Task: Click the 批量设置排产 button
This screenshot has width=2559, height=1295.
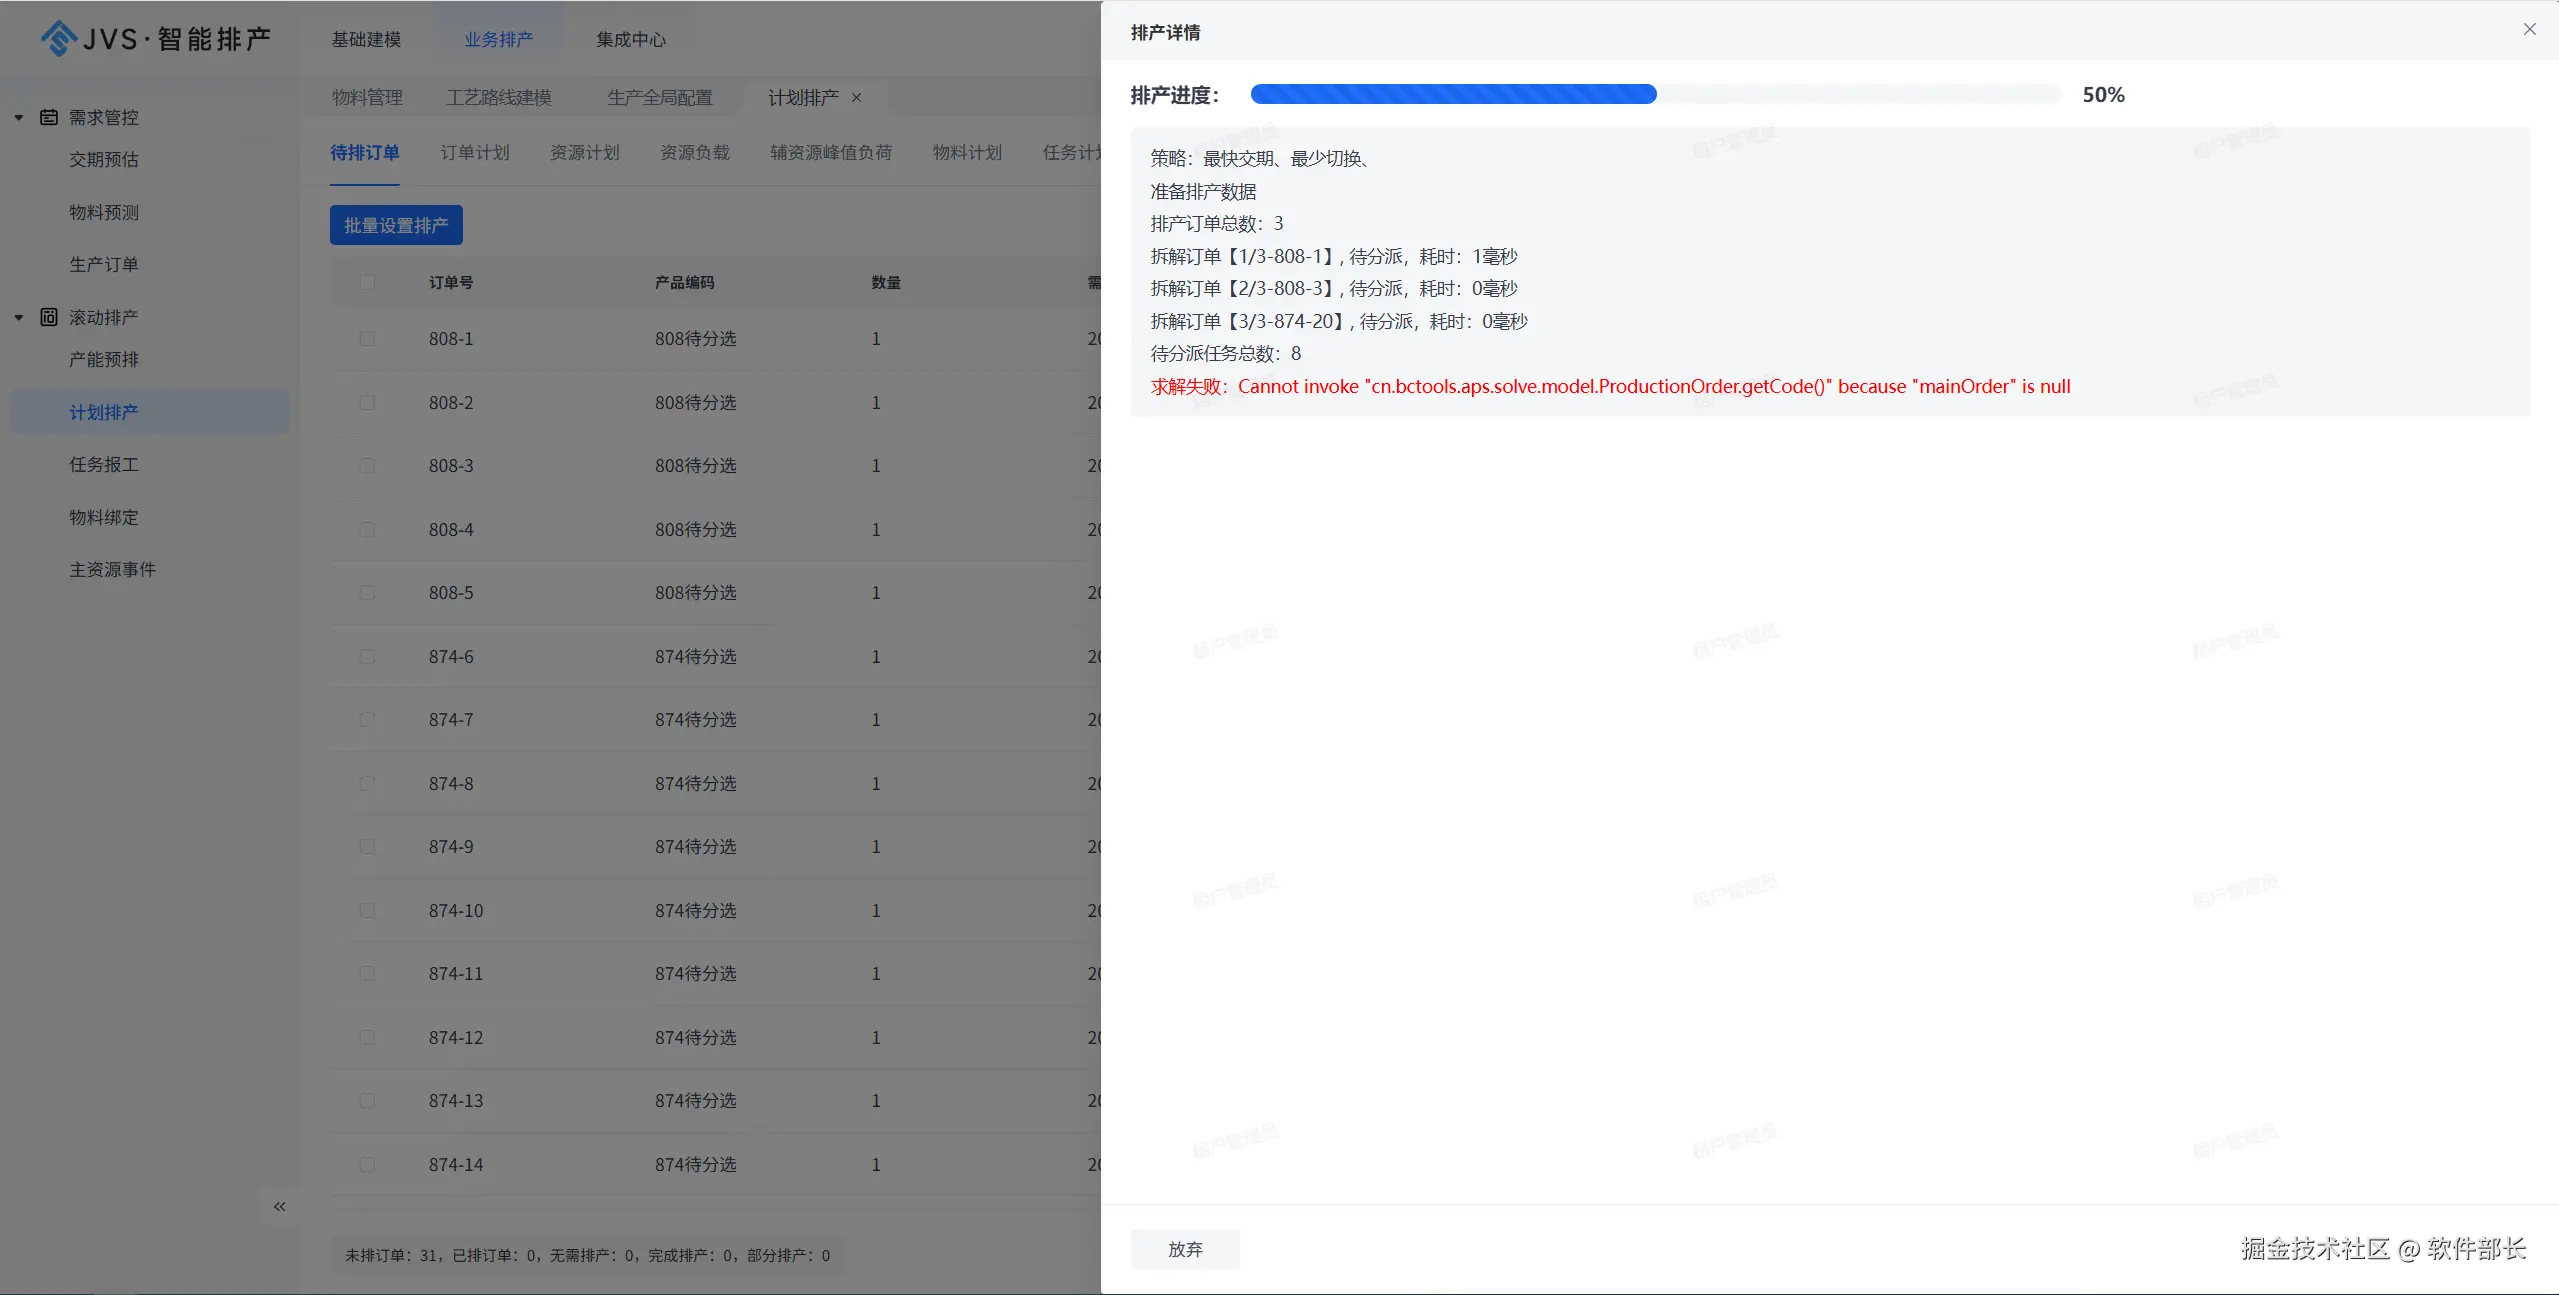Action: 396,225
